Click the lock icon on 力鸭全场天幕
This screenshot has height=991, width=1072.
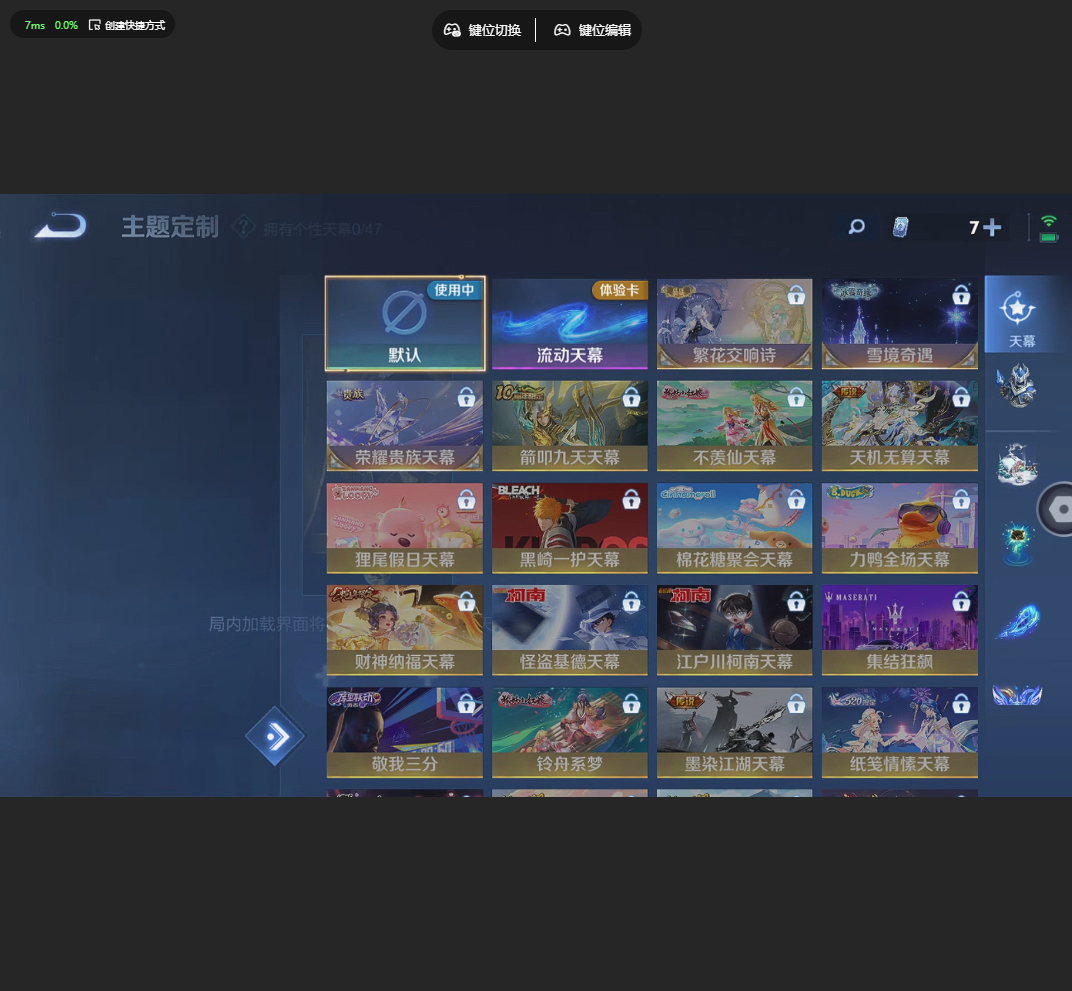tap(961, 500)
